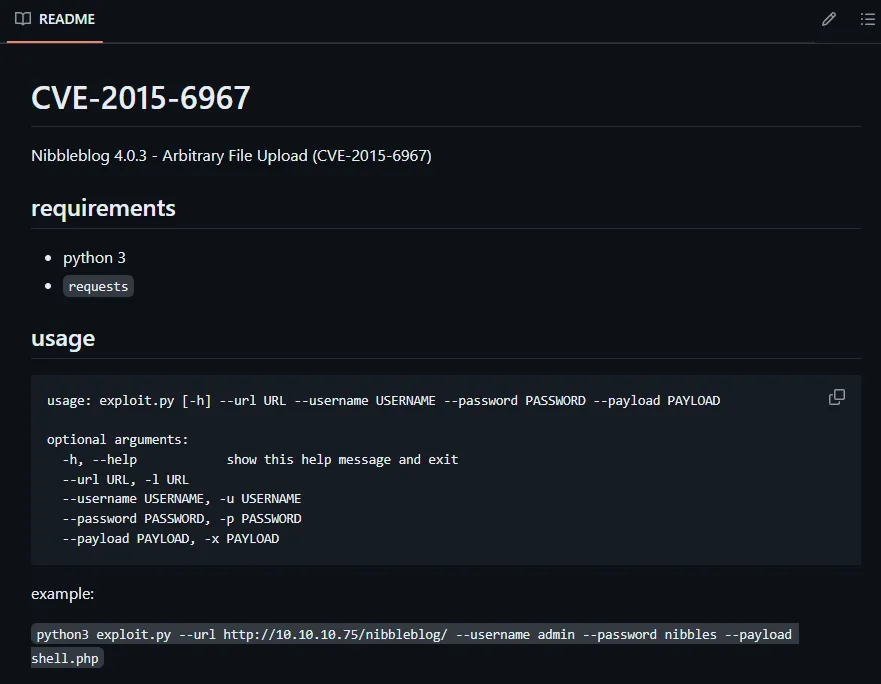Click the optional arguments: line
The image size is (881, 684).
(x=117, y=440)
